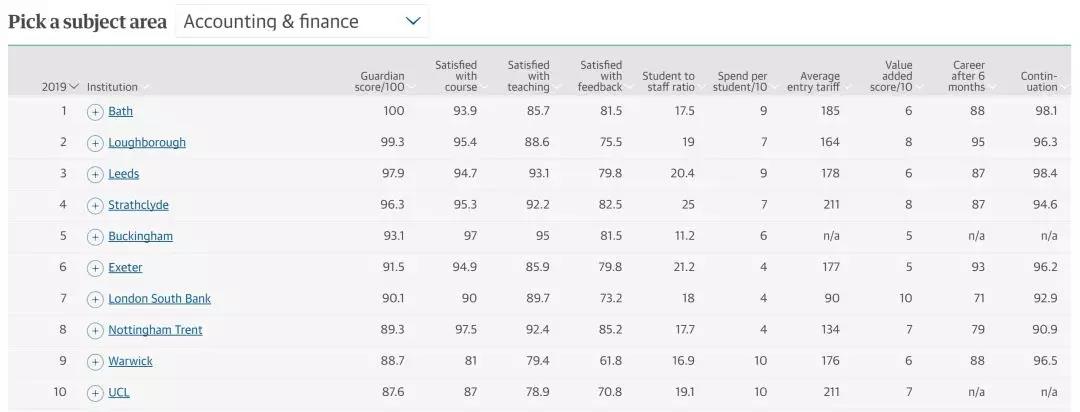Viewport: 1080px width, 412px height.
Task: Click plus icon beside Leeds
Action: (95, 174)
